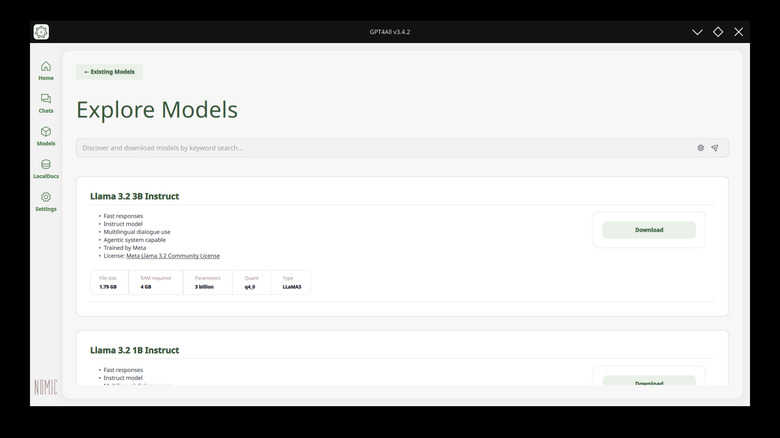Go back via Existing Models button

coord(110,72)
